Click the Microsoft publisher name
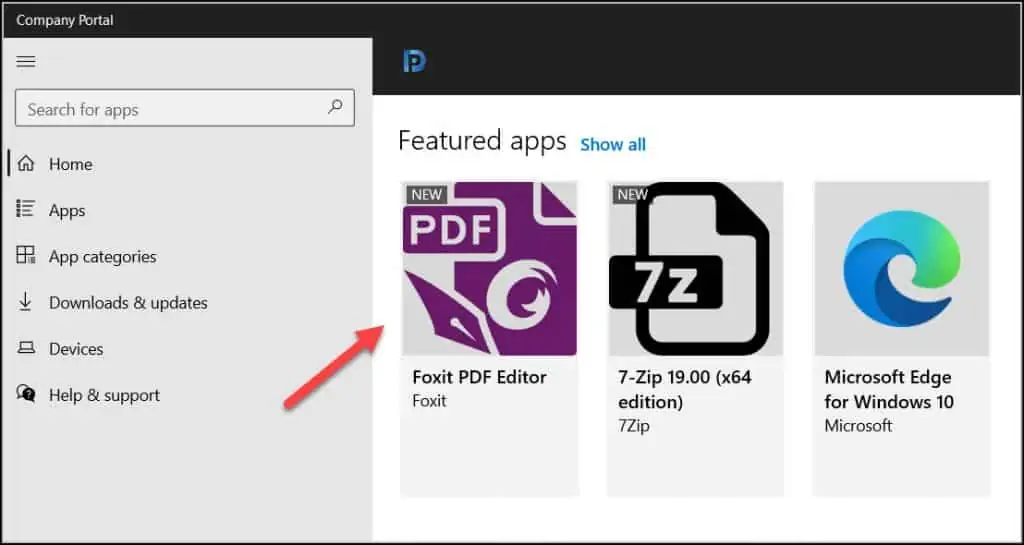 (858, 426)
